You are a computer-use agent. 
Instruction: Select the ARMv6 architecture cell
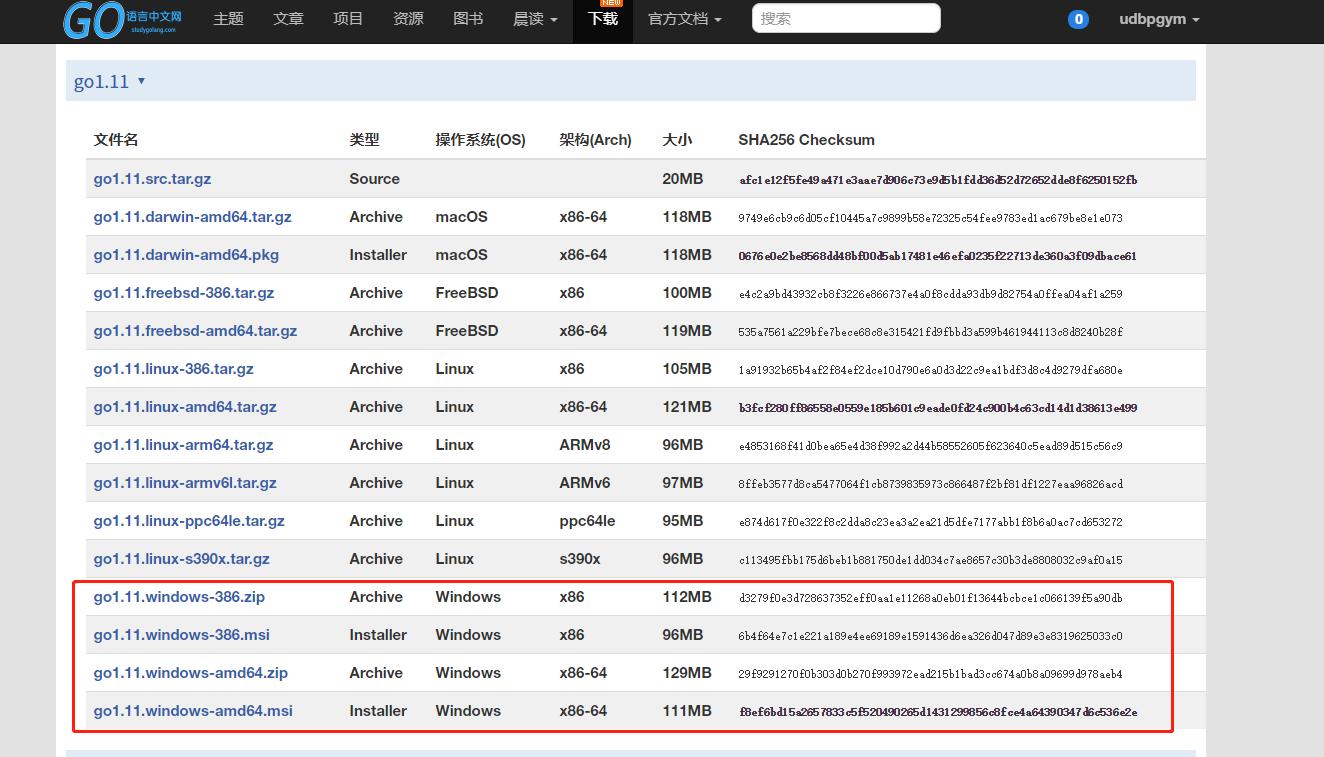coord(585,483)
